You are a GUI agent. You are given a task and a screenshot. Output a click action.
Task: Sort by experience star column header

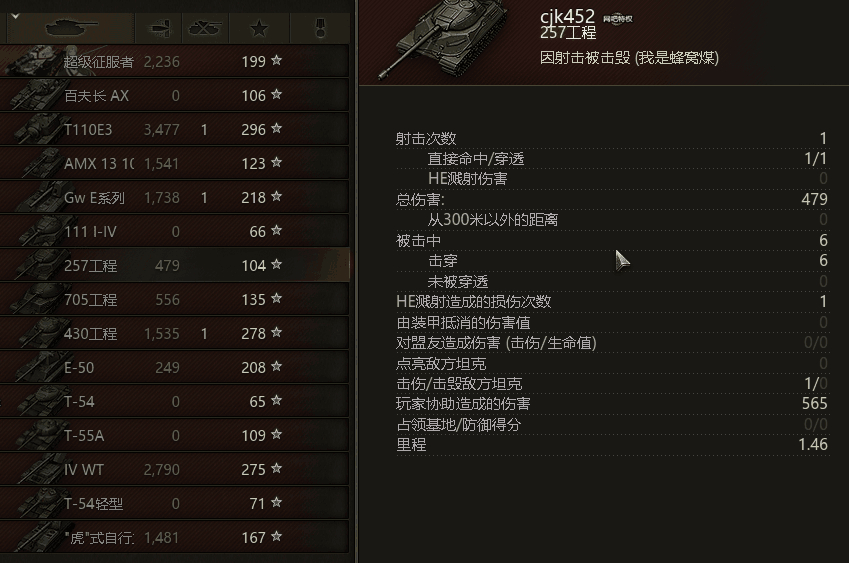(x=259, y=28)
